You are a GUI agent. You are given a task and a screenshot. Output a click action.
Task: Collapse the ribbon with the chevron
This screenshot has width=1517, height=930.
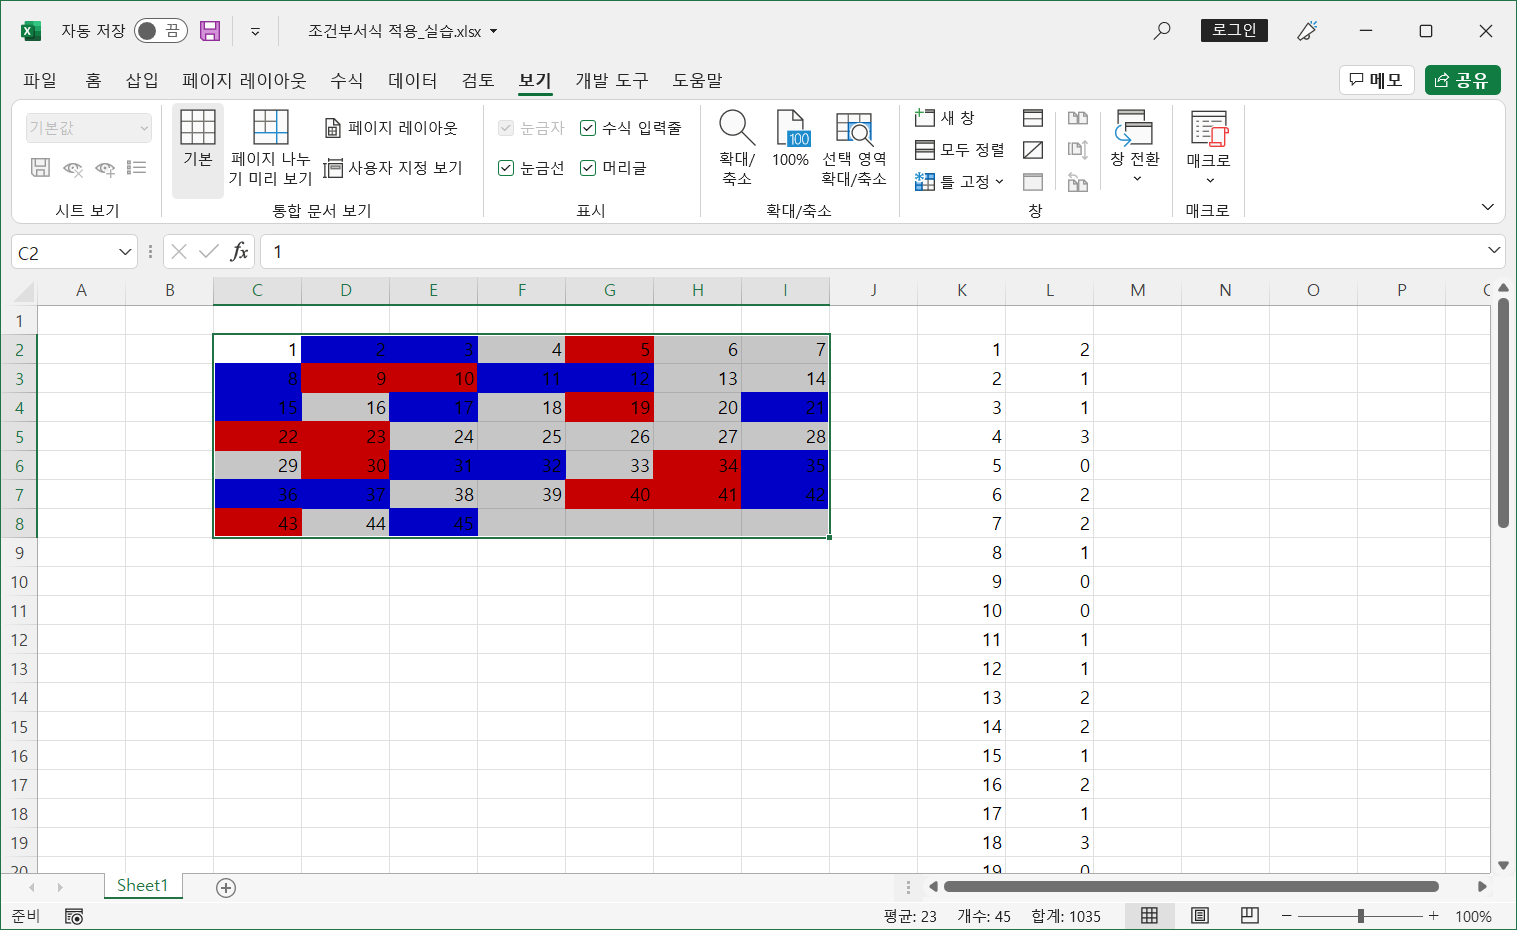coord(1487,207)
